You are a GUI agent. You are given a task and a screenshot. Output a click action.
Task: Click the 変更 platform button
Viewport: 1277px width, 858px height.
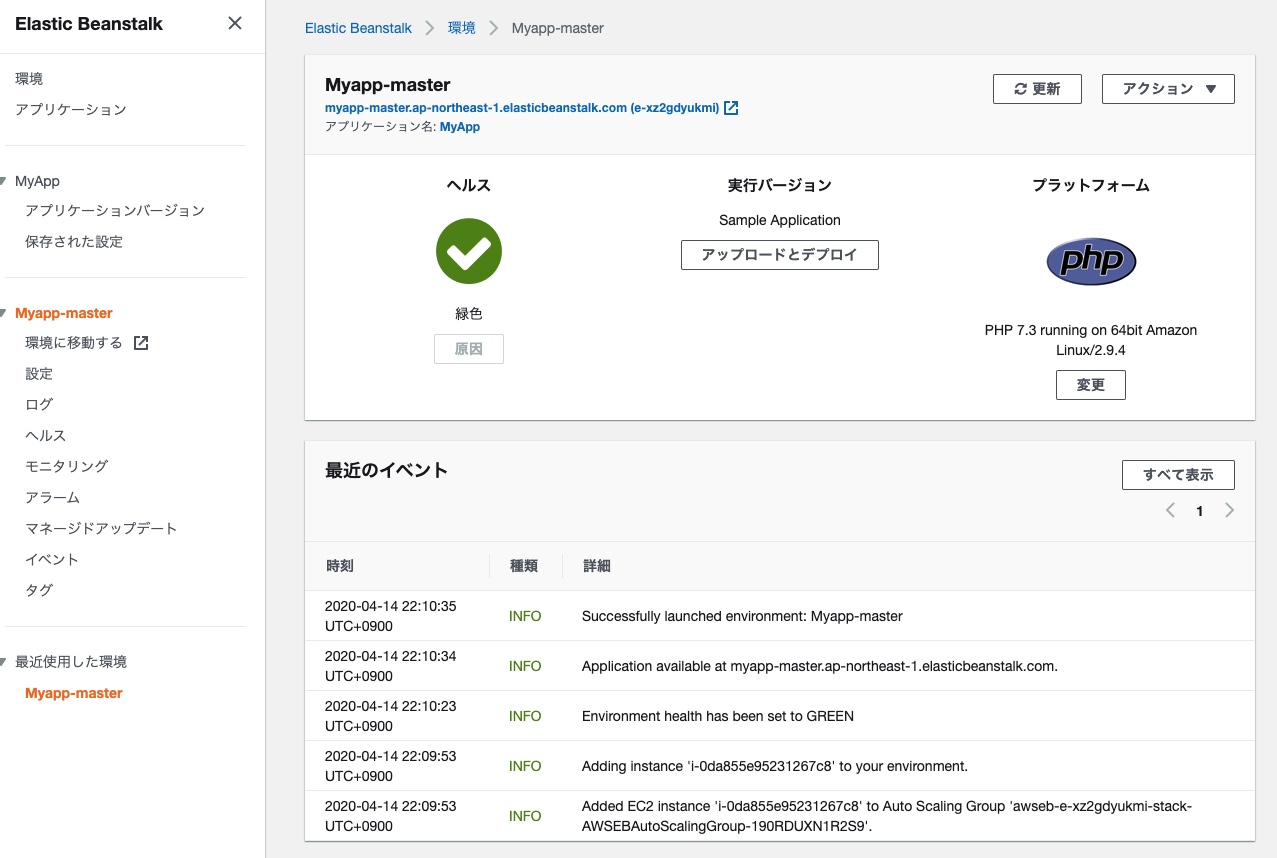point(1090,385)
